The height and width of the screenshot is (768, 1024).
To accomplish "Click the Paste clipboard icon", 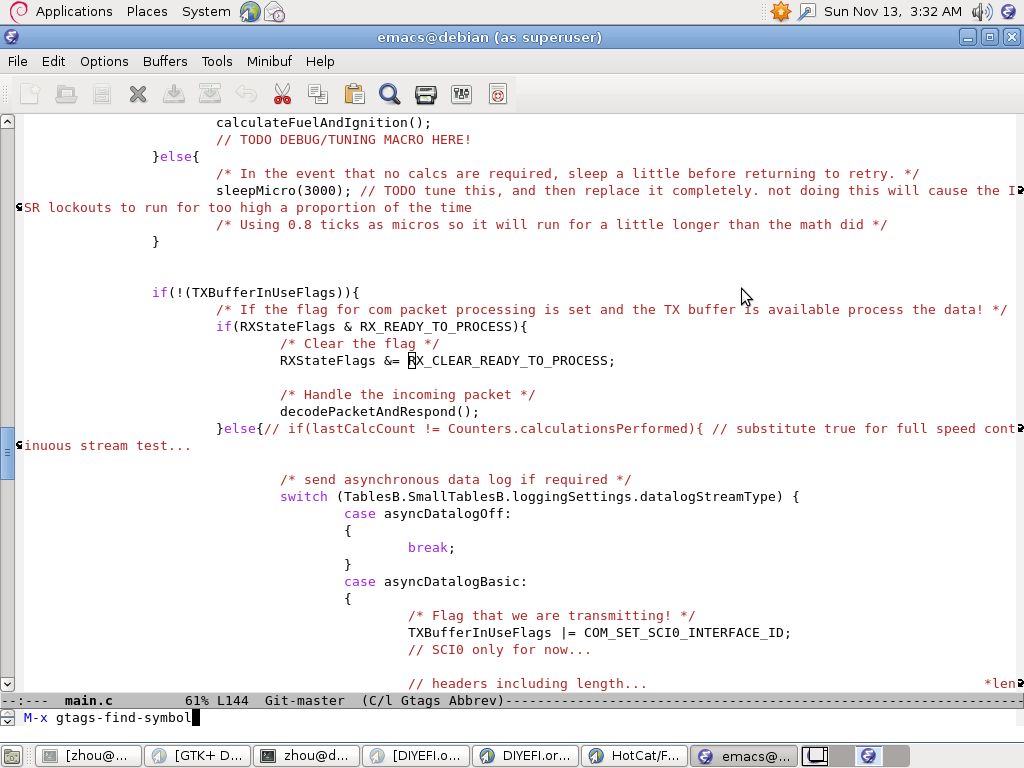I will point(354,94).
